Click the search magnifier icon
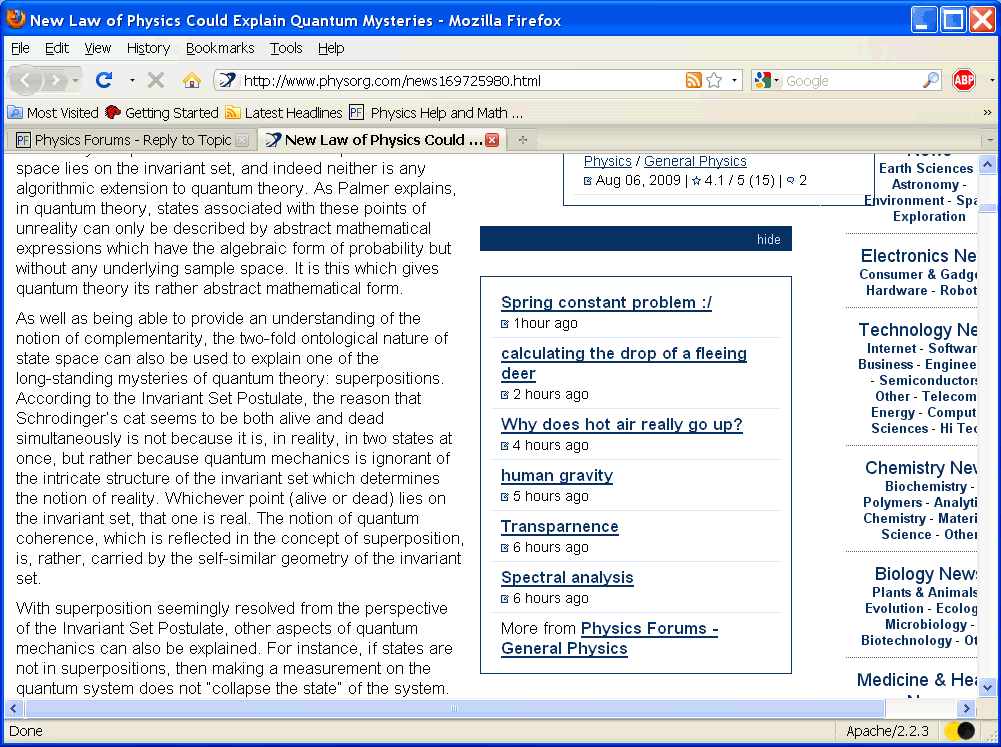The image size is (1001, 747). coord(931,80)
